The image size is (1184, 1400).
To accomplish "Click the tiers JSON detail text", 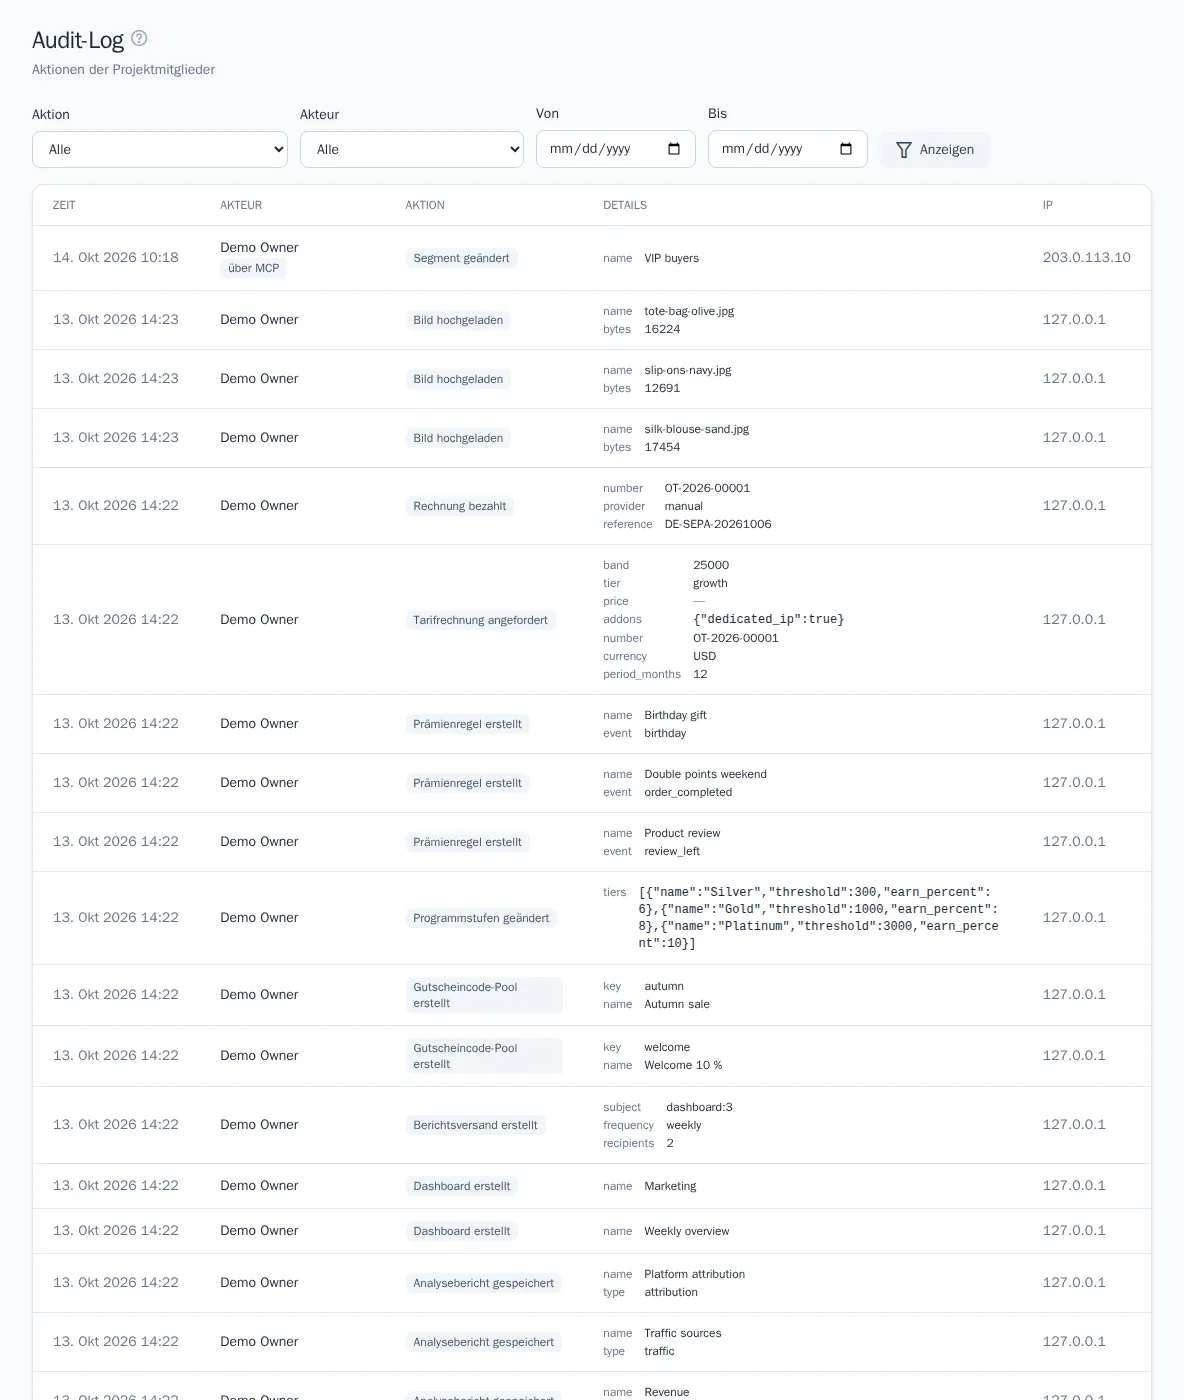I will 819,918.
